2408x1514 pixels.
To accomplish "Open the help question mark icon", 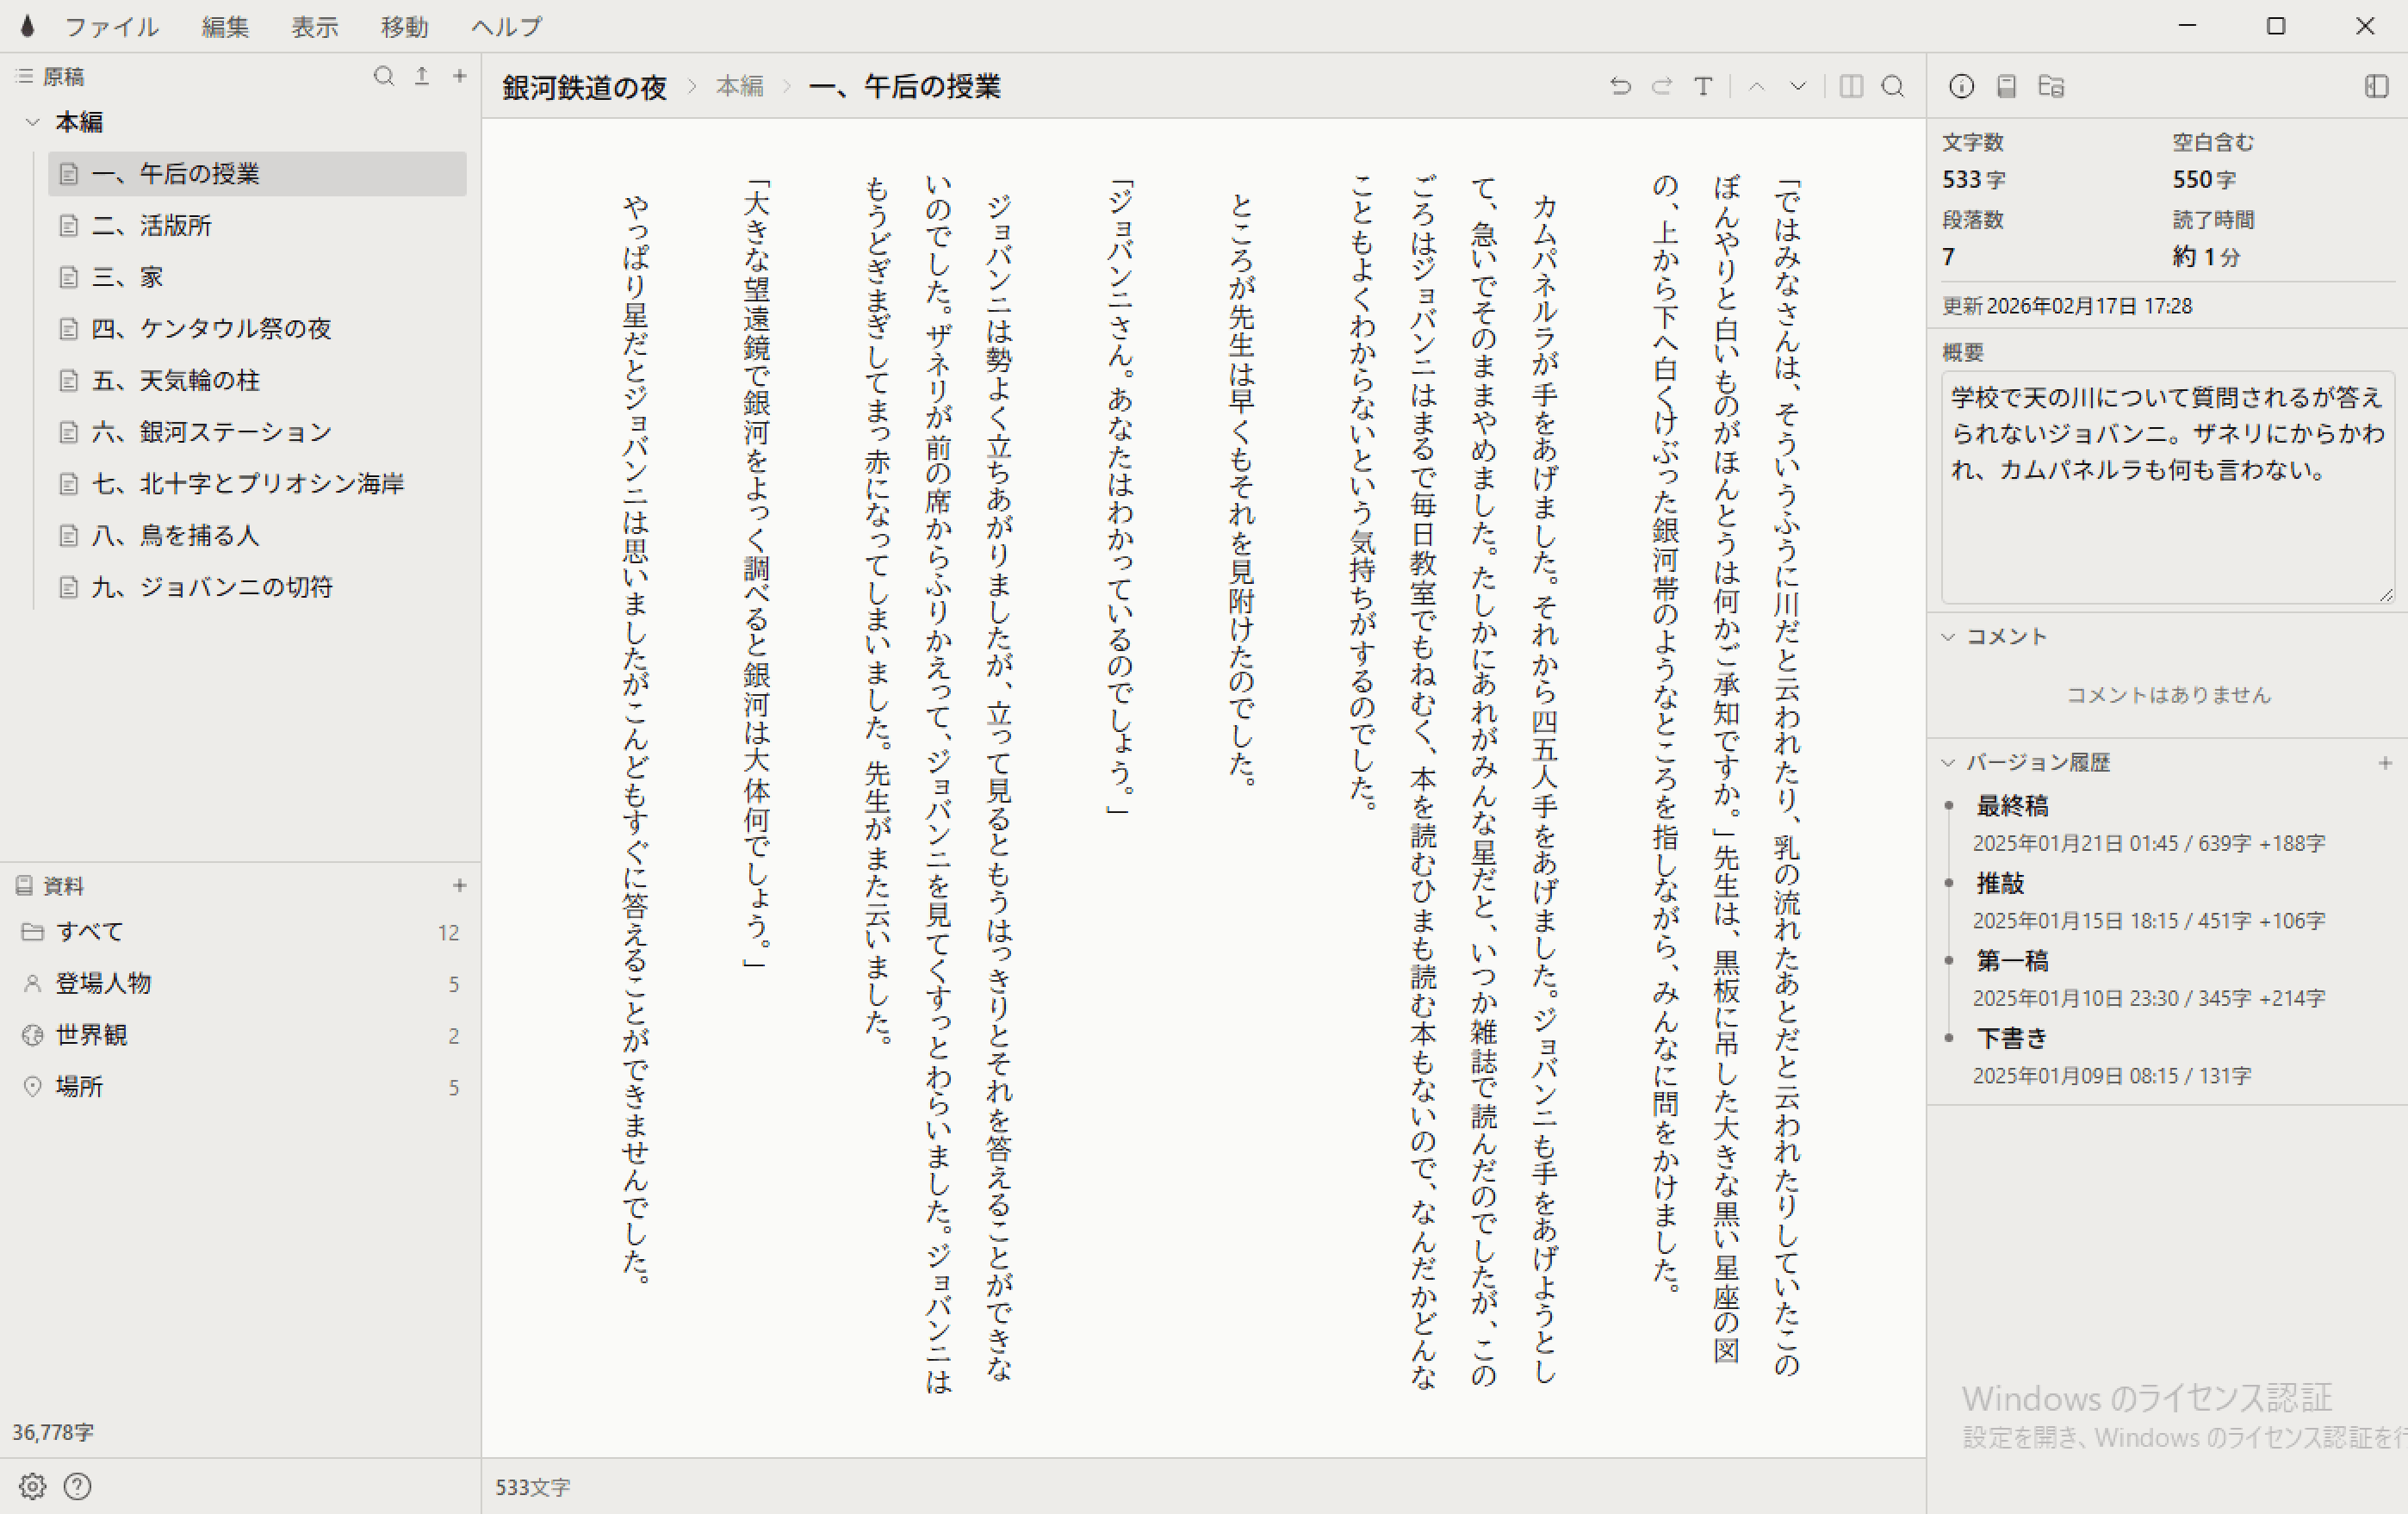I will [x=77, y=1486].
